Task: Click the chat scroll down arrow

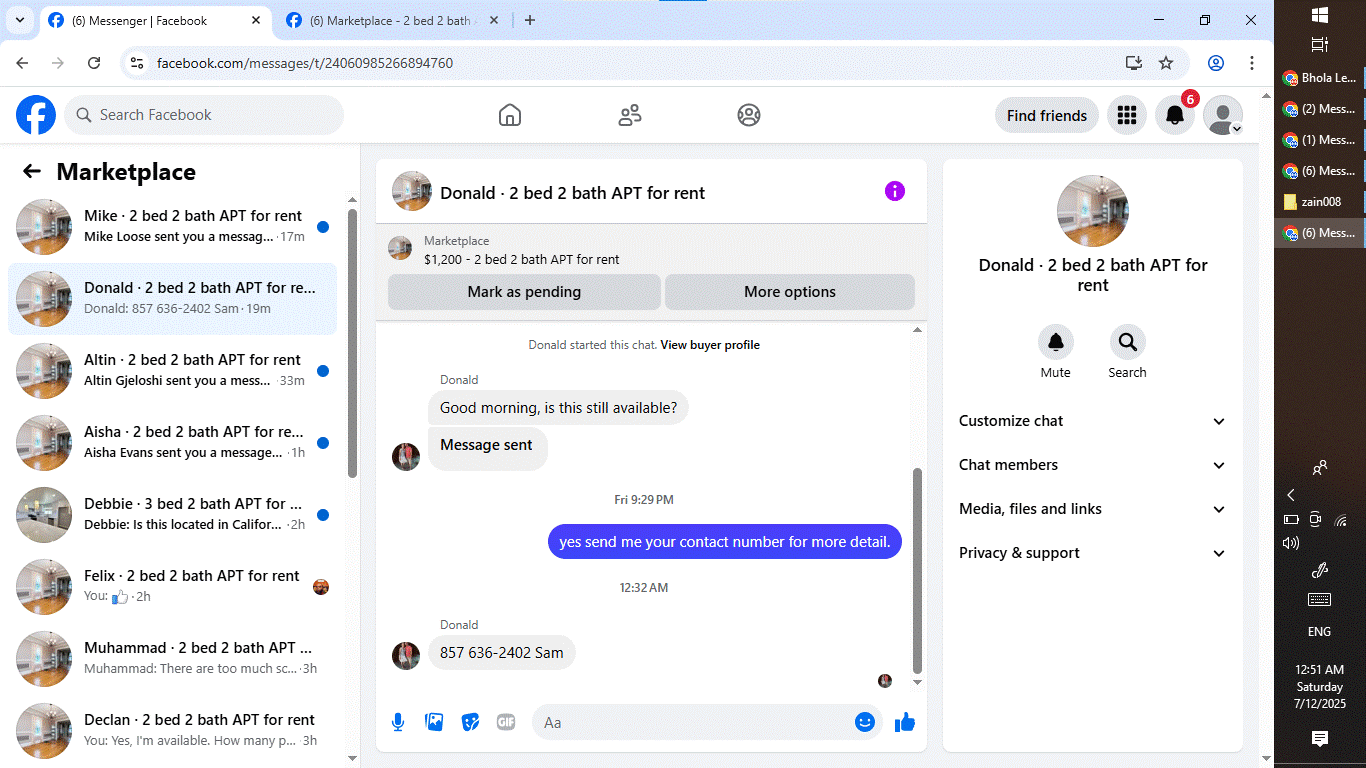Action: click(x=918, y=683)
